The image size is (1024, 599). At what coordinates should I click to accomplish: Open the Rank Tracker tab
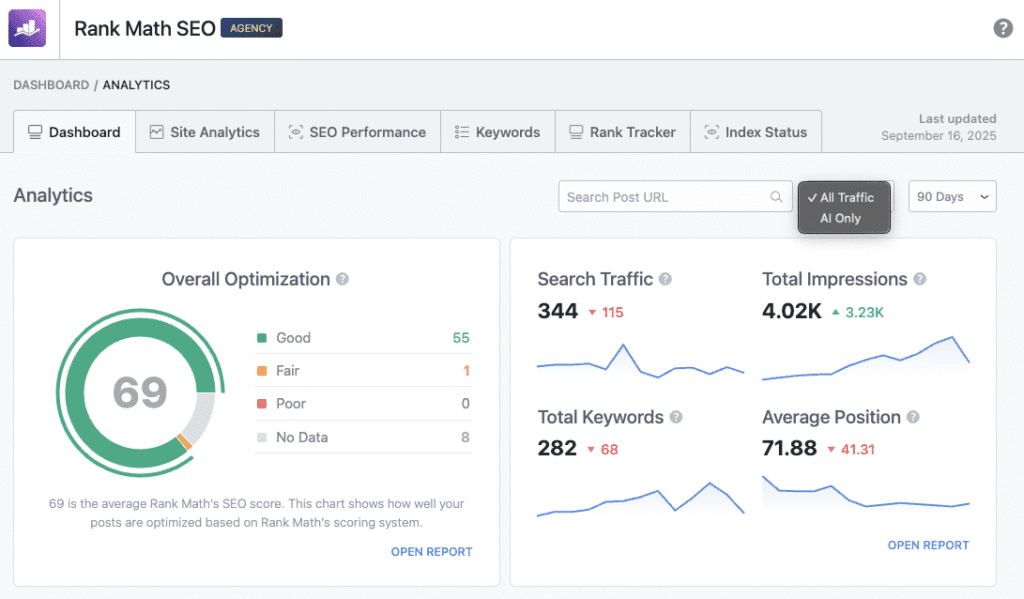tap(622, 132)
